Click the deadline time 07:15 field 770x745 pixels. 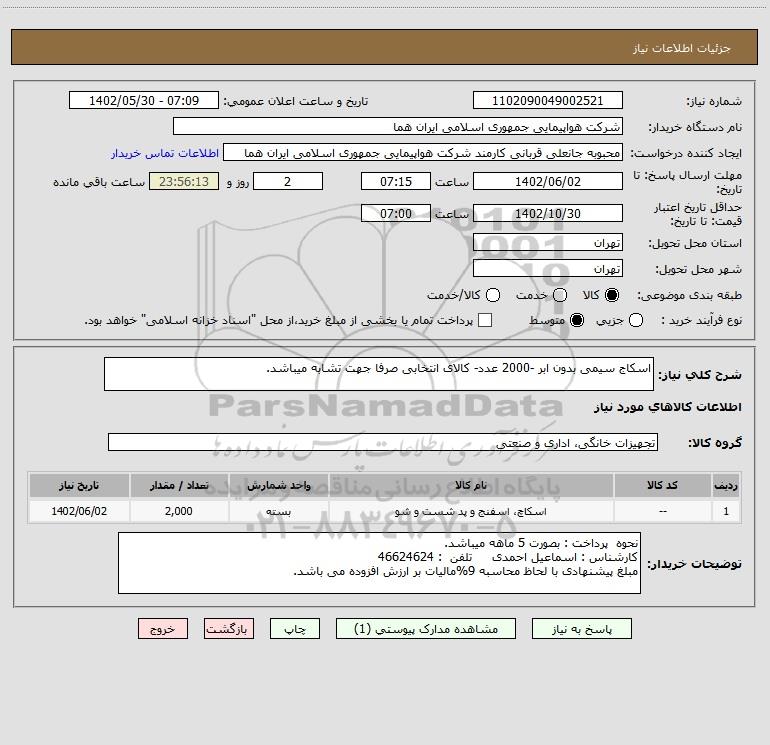(396, 181)
